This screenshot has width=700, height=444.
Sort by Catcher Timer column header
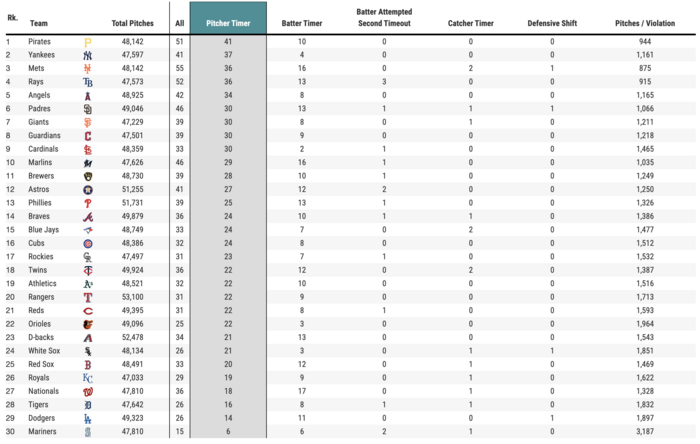pyautogui.click(x=470, y=21)
